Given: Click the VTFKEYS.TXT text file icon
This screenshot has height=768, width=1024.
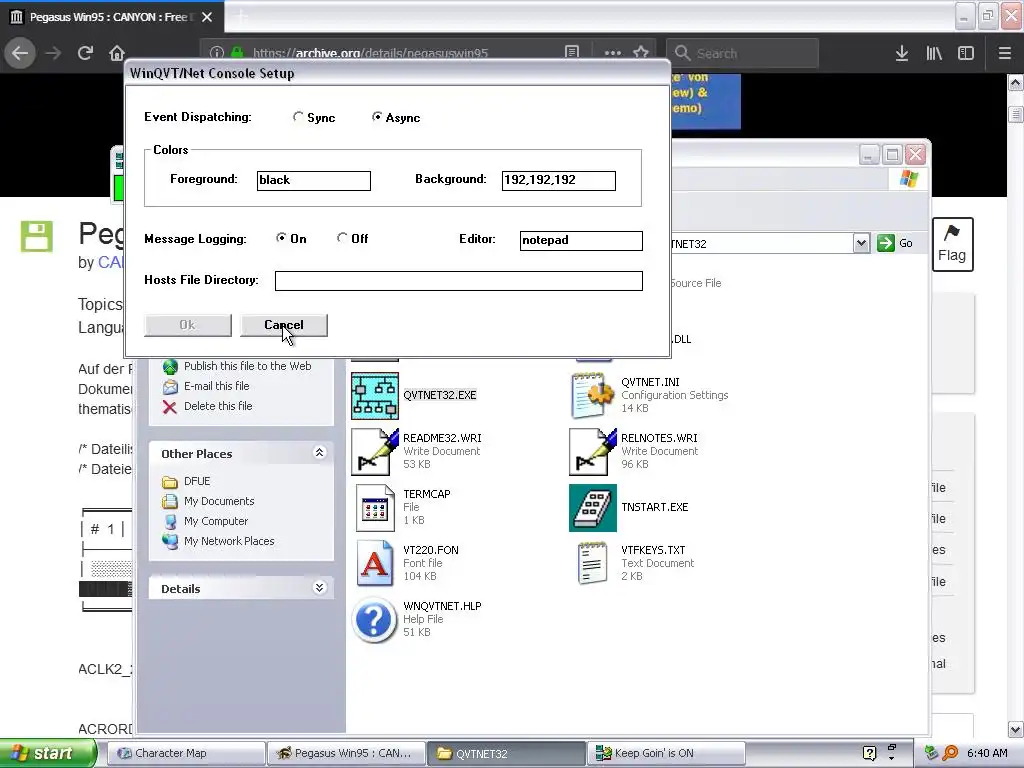Looking at the screenshot, I should [593, 563].
